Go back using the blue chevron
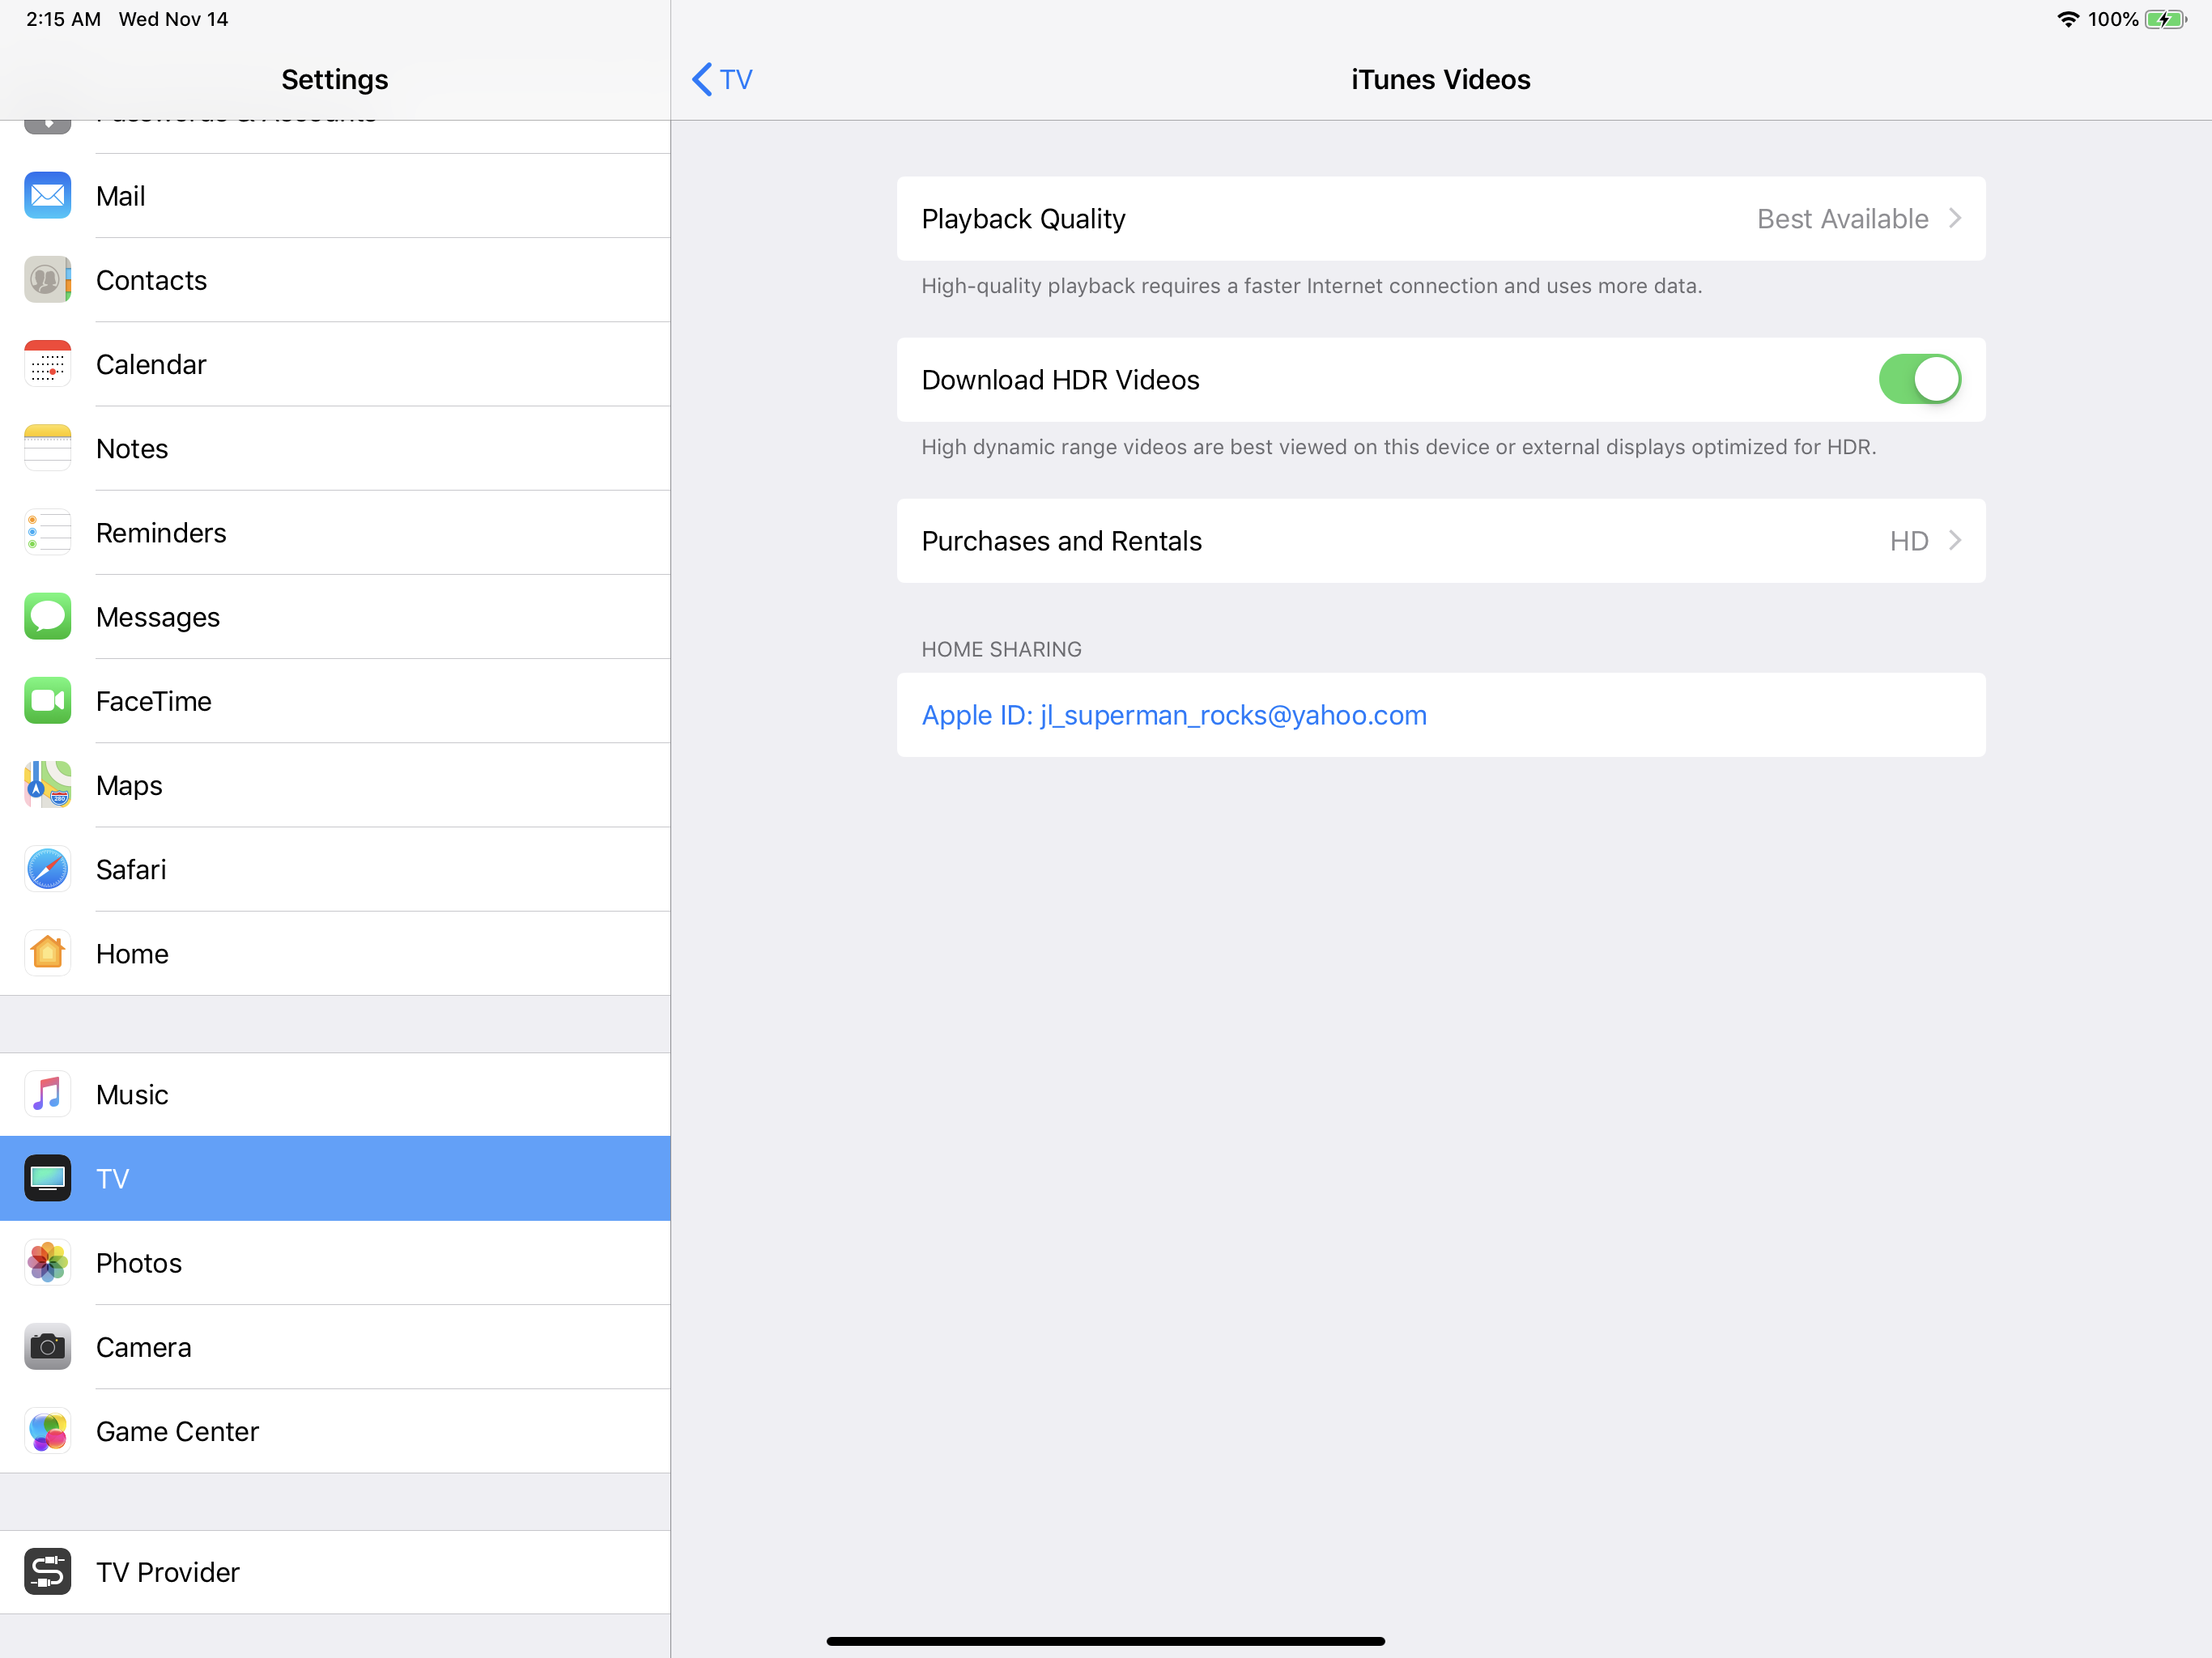 point(702,79)
